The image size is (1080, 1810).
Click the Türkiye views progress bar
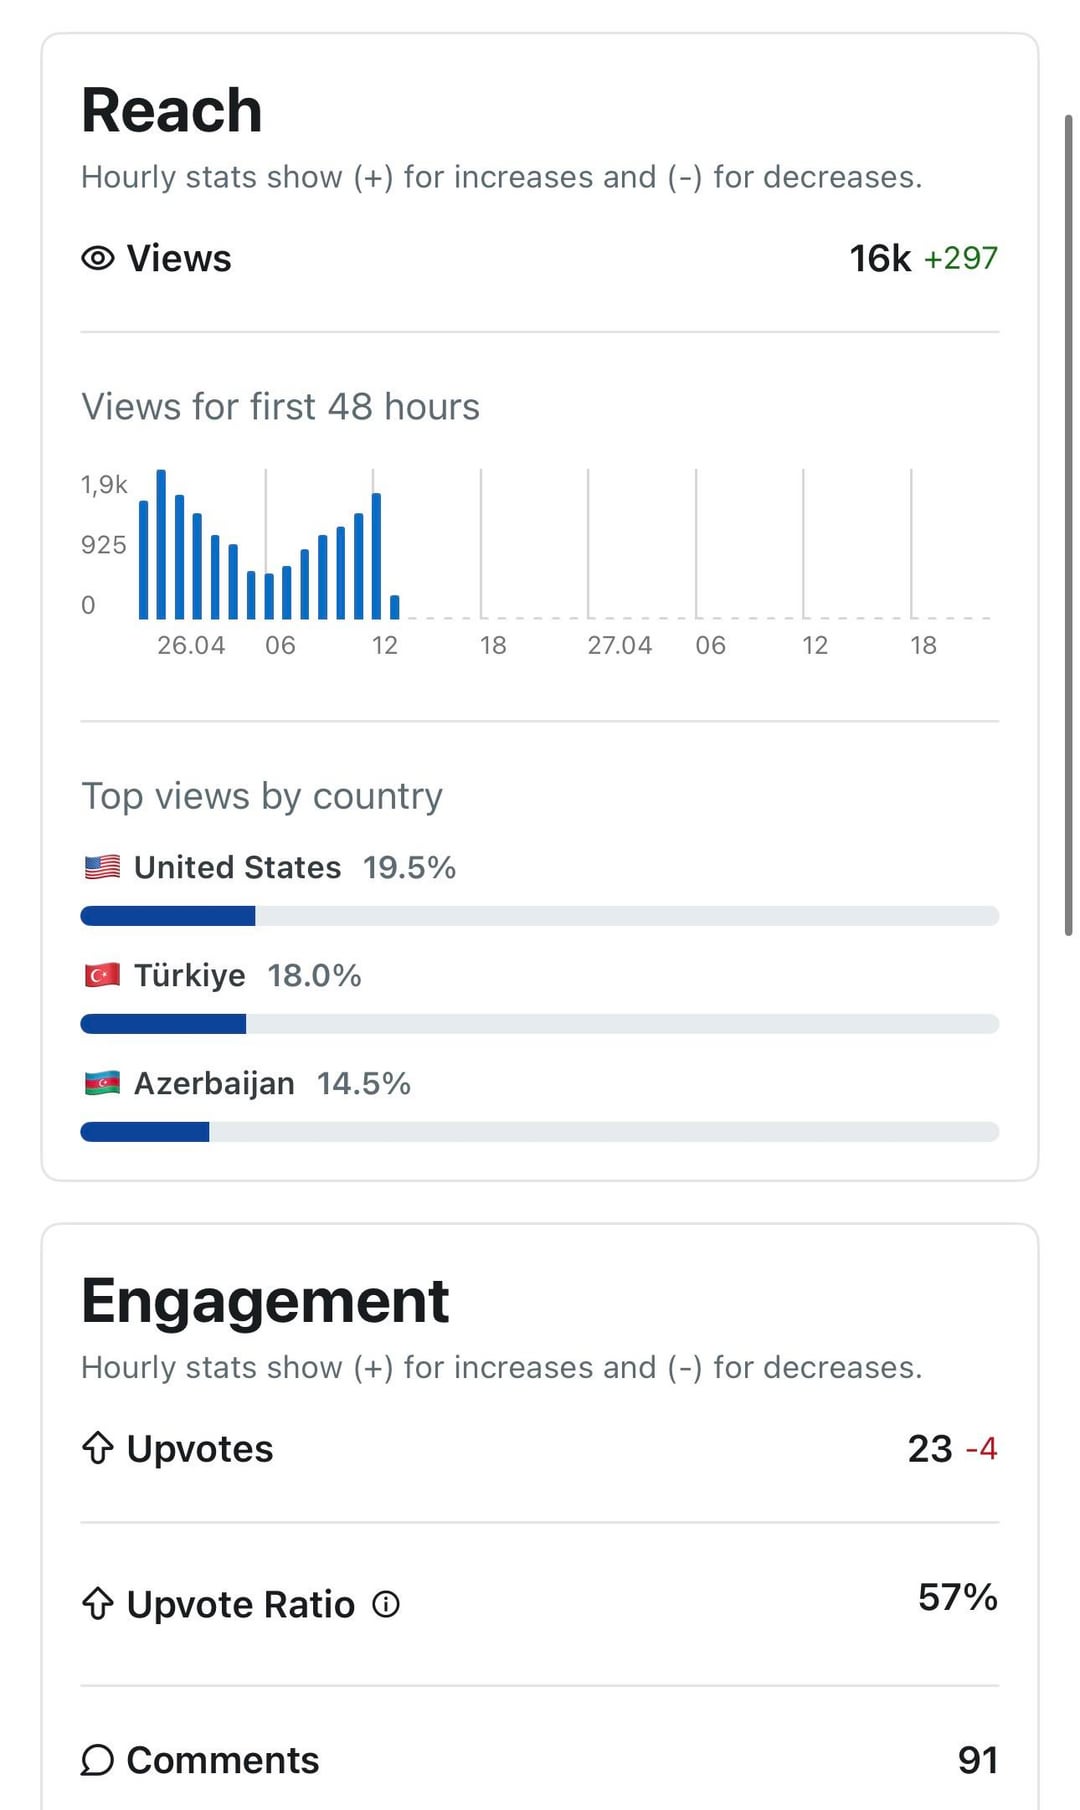539,1024
